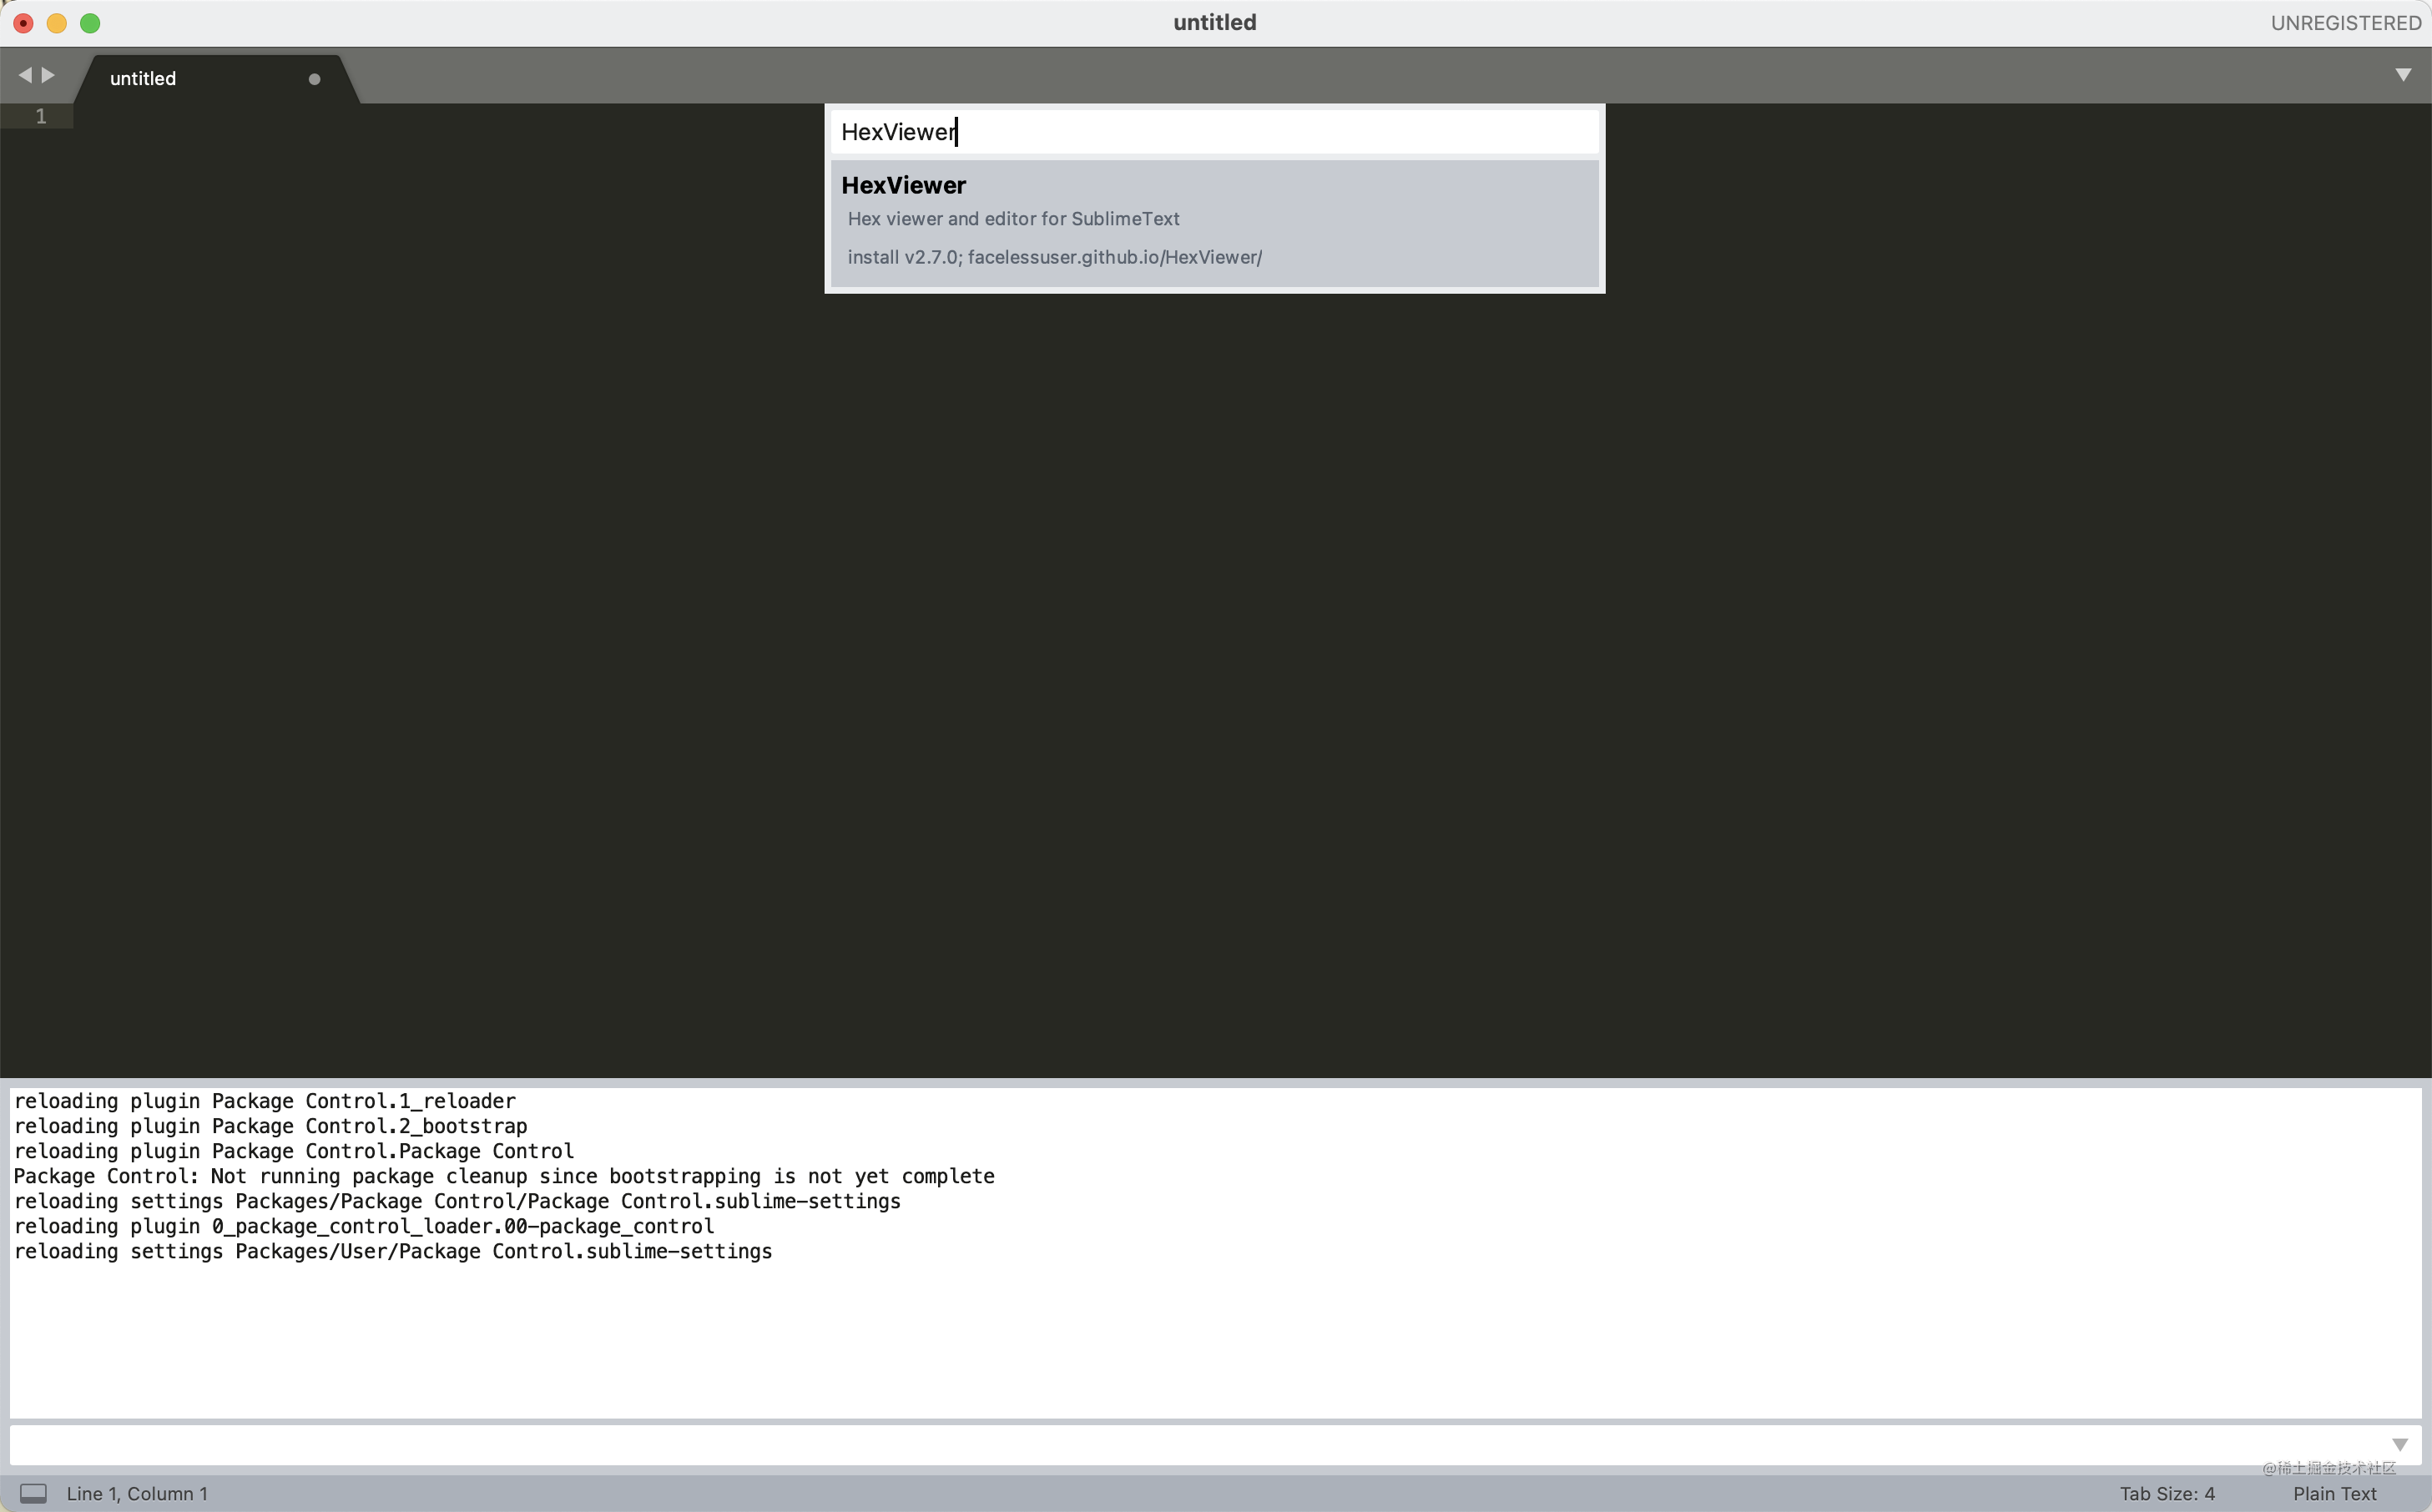
Task: Click install v2.7.0 facelessuser.github.io text
Action: tap(1054, 257)
